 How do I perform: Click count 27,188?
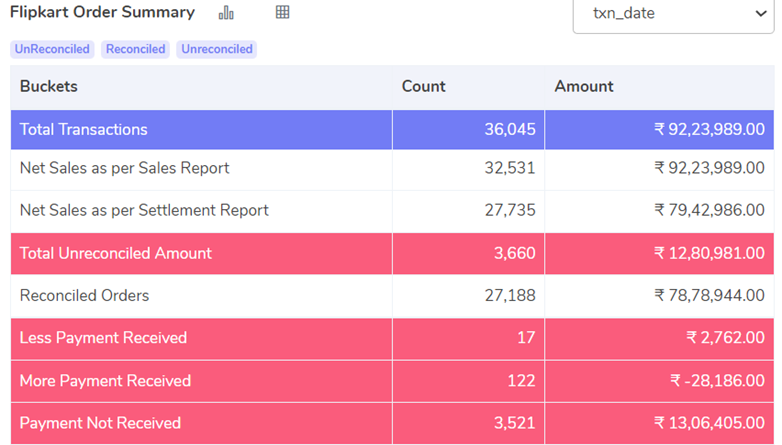tap(510, 296)
